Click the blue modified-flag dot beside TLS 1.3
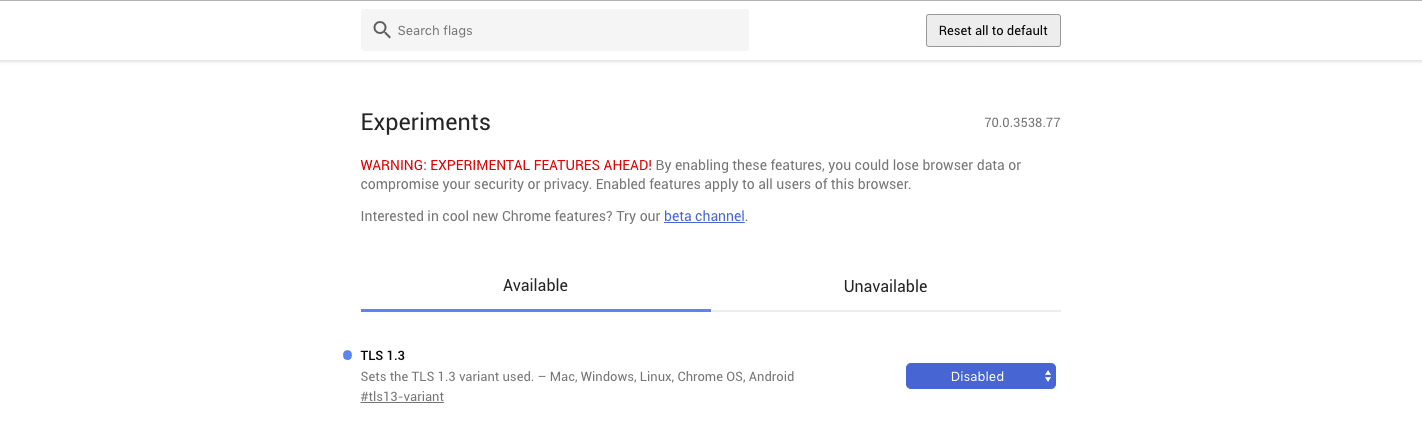This screenshot has height=441, width=1422. pyautogui.click(x=347, y=355)
